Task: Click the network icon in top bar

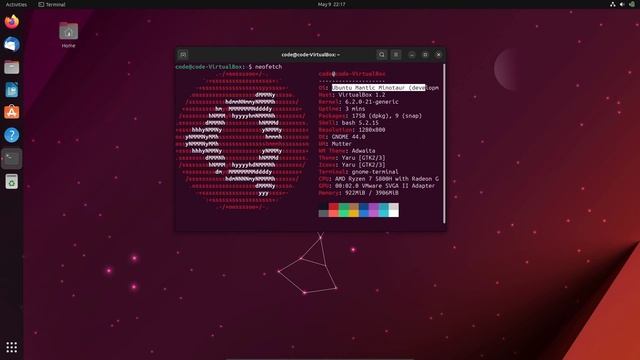Action: click(x=613, y=4)
